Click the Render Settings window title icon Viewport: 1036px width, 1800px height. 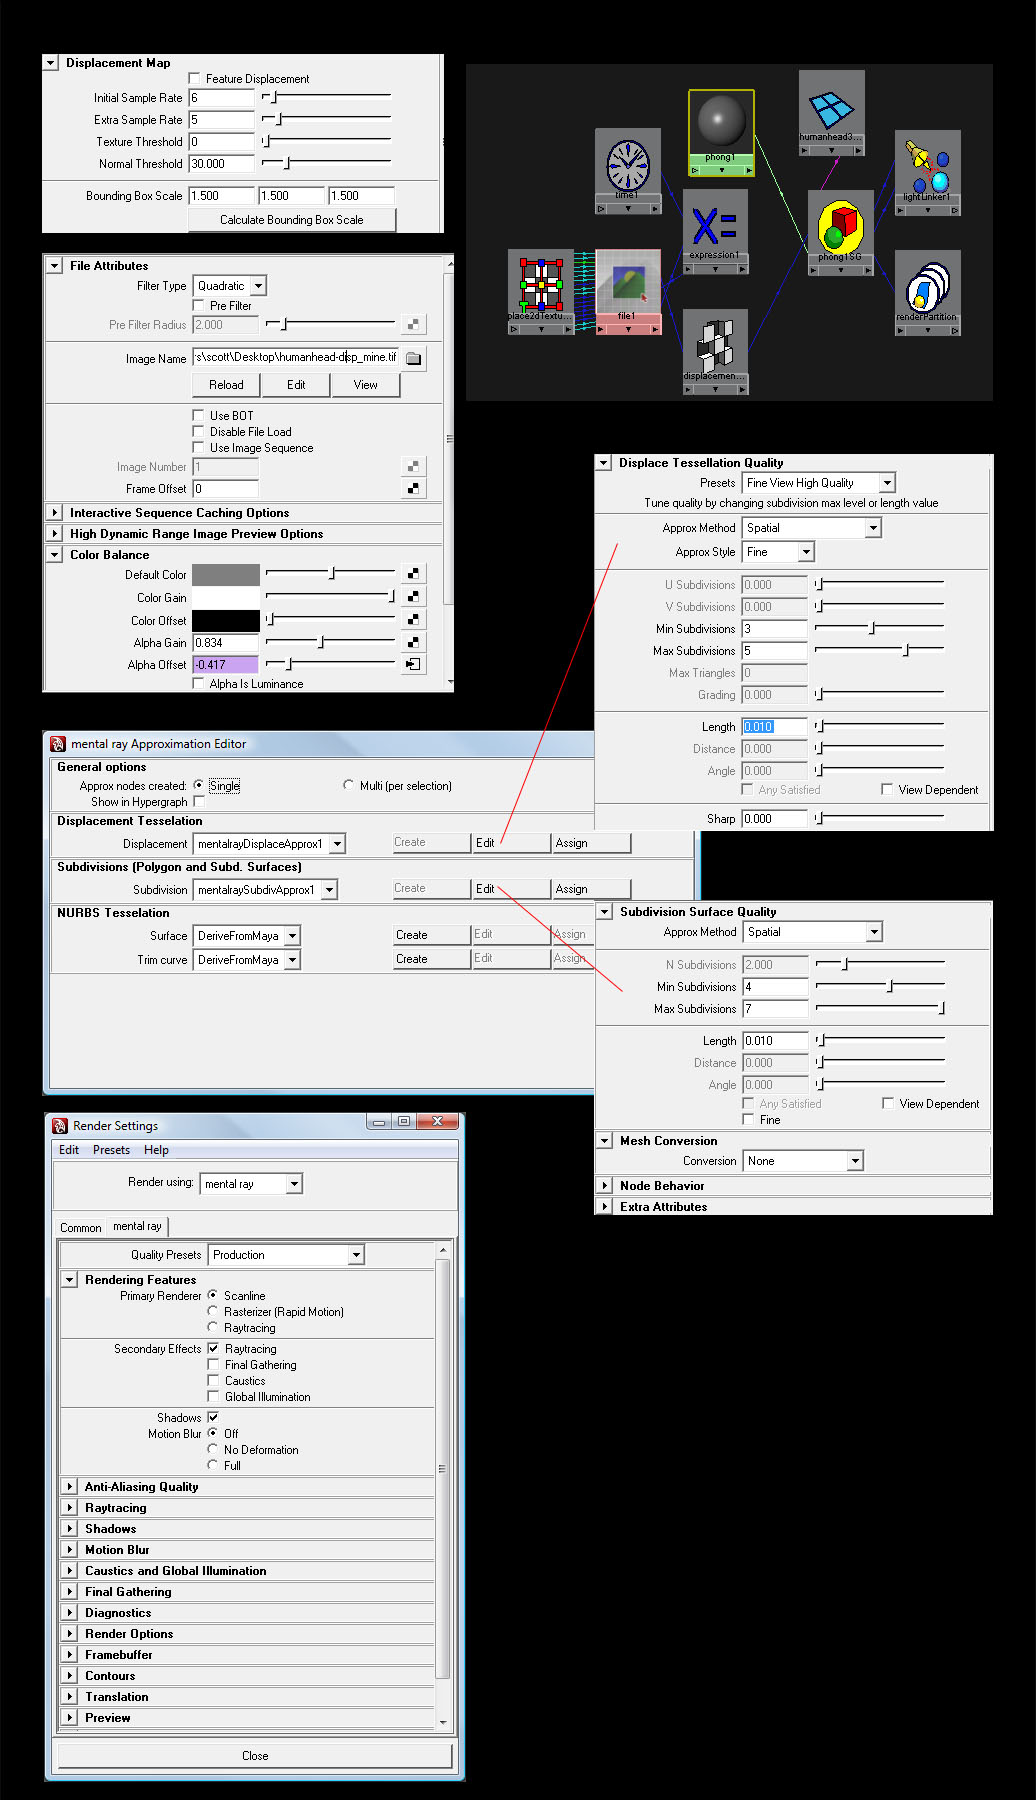pyautogui.click(x=60, y=1126)
